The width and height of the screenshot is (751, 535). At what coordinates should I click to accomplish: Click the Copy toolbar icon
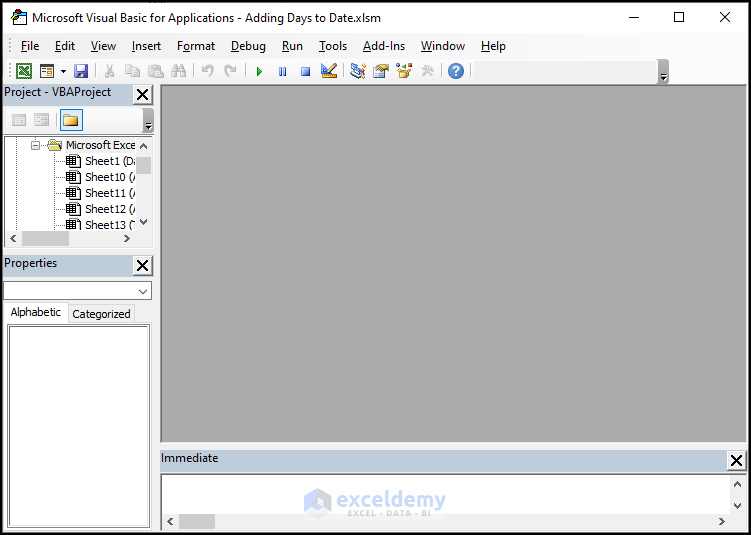132,71
